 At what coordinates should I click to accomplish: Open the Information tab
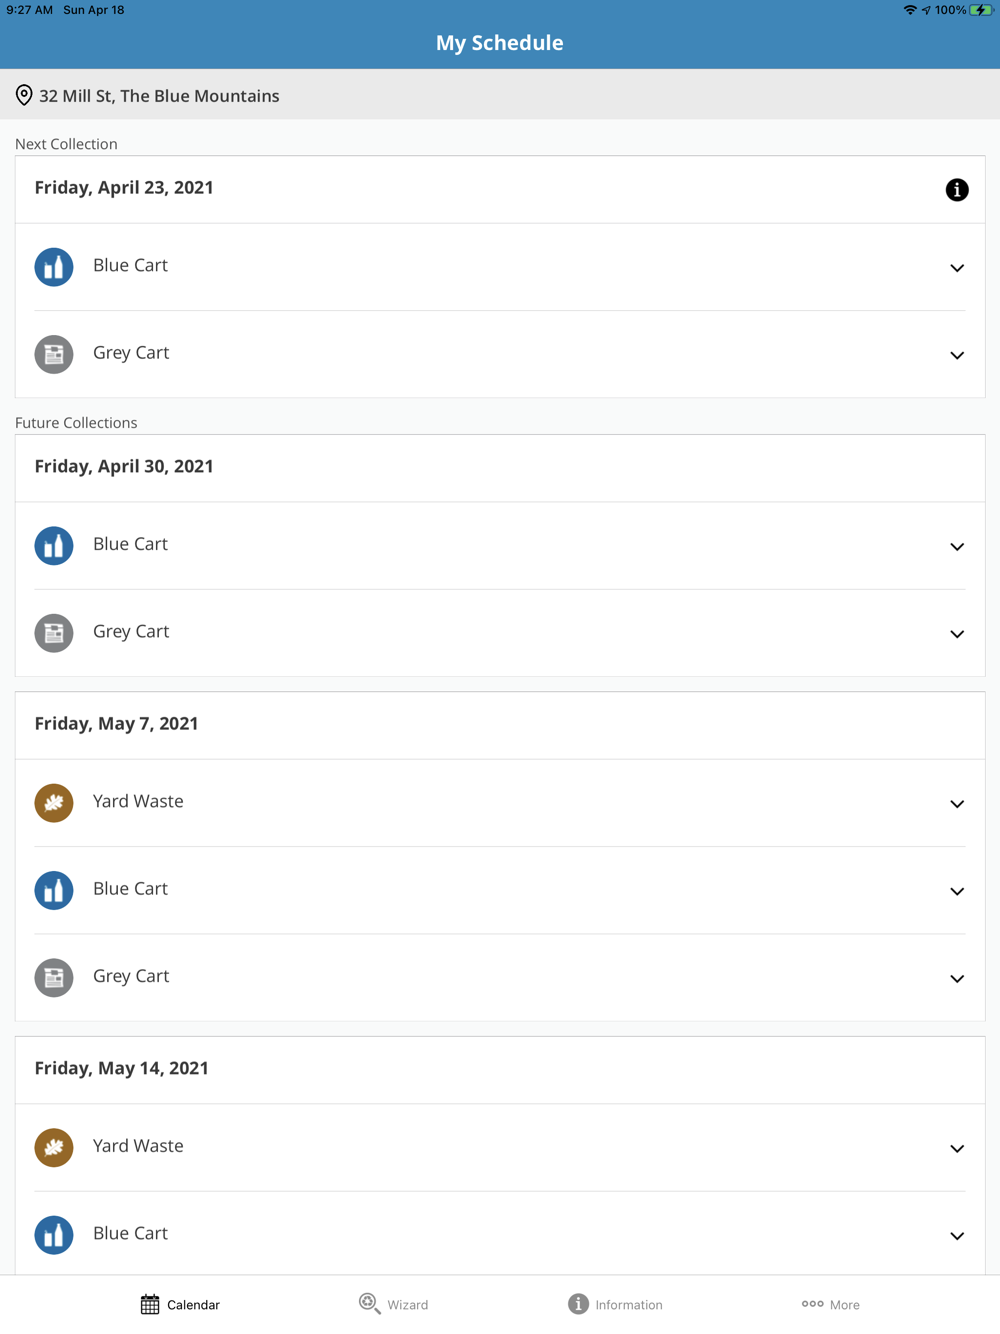coord(615,1304)
